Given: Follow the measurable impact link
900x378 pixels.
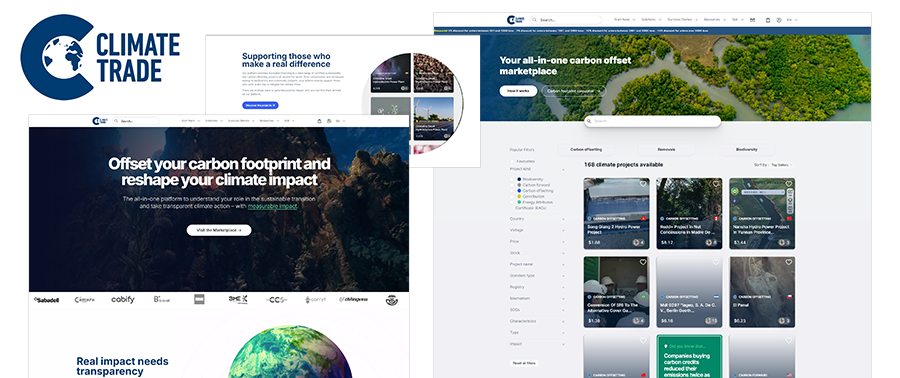Looking at the screenshot, I should [x=273, y=206].
